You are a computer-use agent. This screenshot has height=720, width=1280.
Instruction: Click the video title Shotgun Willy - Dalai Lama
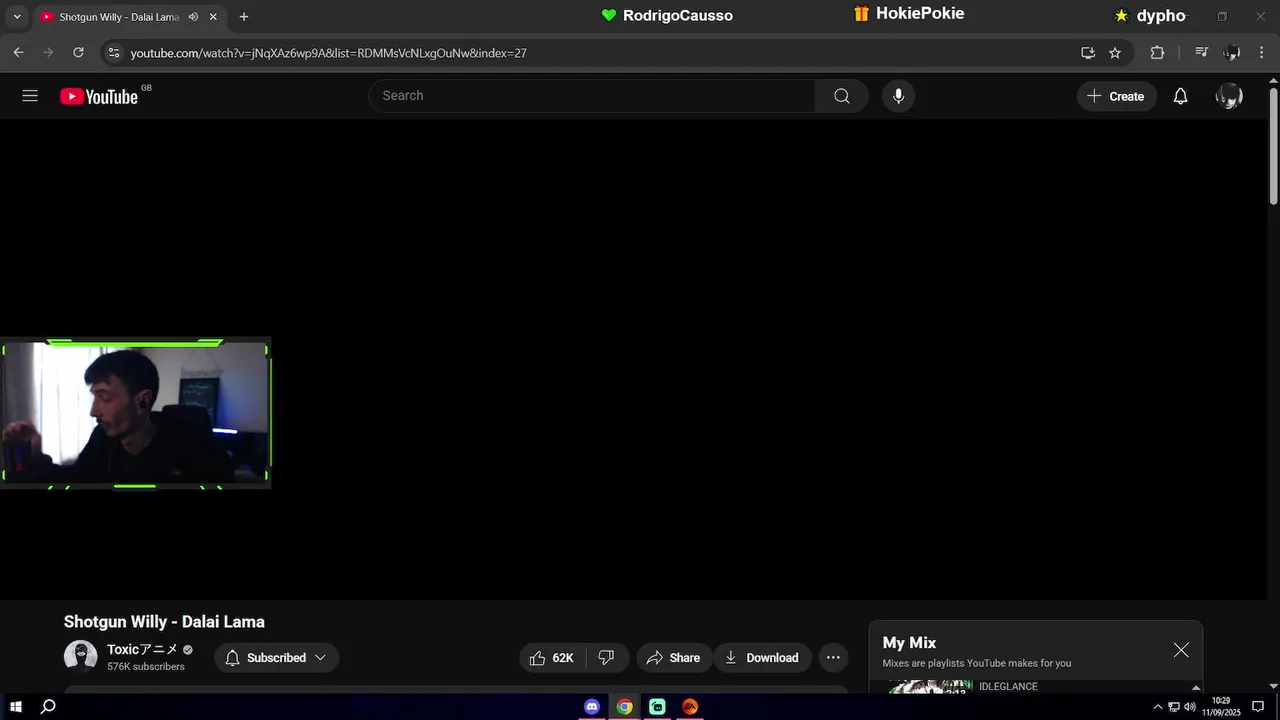[164, 622]
